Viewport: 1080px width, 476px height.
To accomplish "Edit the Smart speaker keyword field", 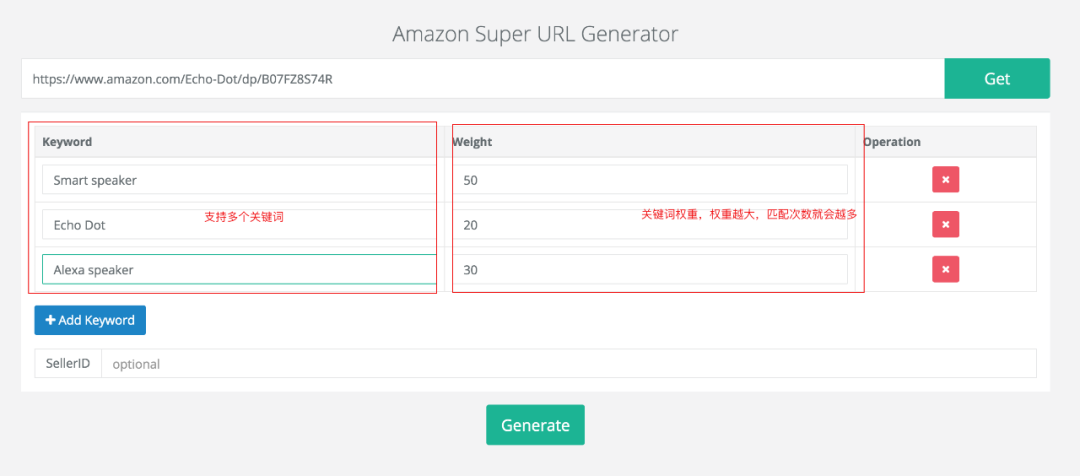I will pos(236,180).
